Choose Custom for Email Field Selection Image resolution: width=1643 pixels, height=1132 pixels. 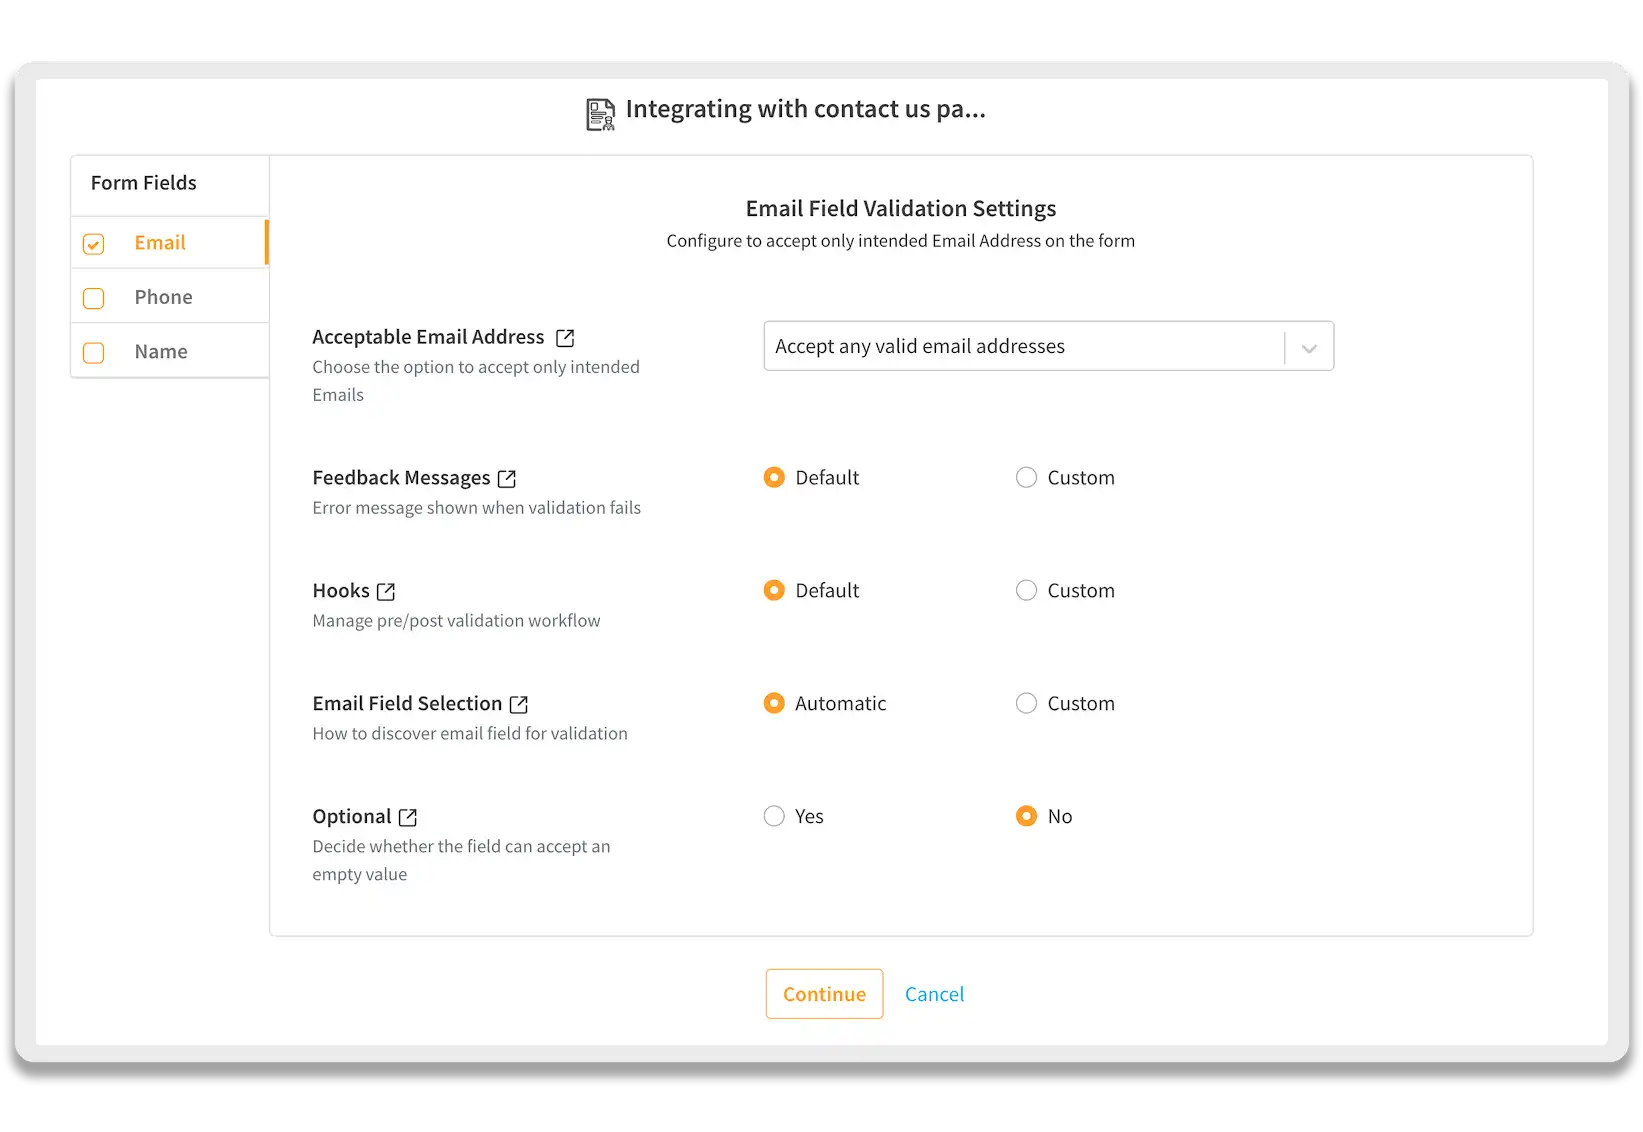1026,704
